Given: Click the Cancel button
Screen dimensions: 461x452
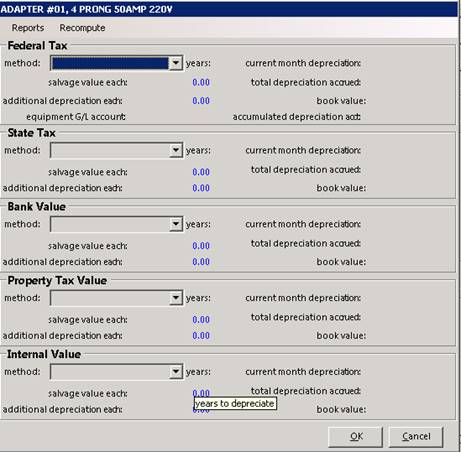Looking at the screenshot, I should tap(416, 437).
